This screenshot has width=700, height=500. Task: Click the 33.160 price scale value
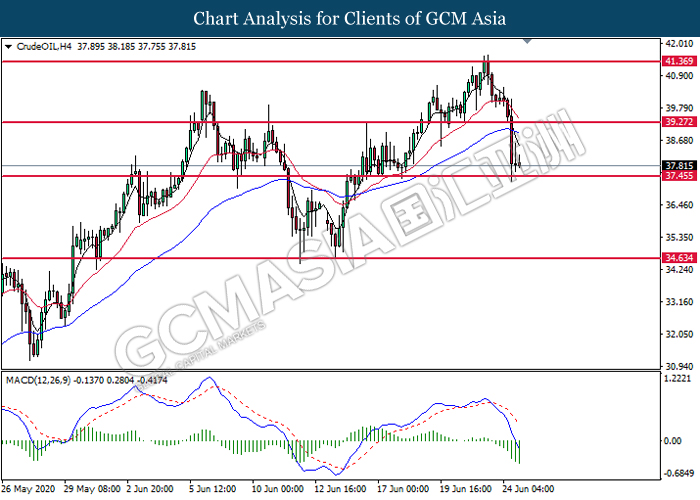tap(679, 302)
